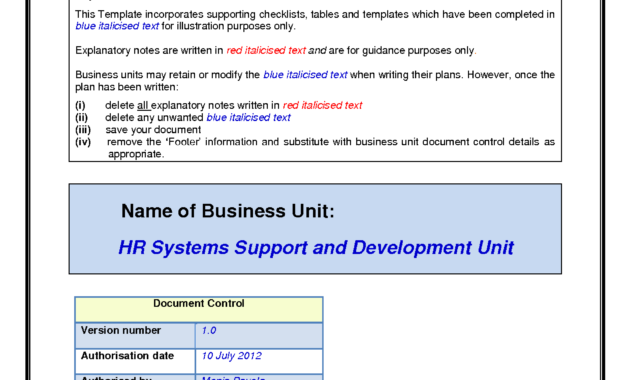This screenshot has height=380, width=630.
Task: Select the 'Version number' label cell
Action: pyautogui.click(x=135, y=335)
